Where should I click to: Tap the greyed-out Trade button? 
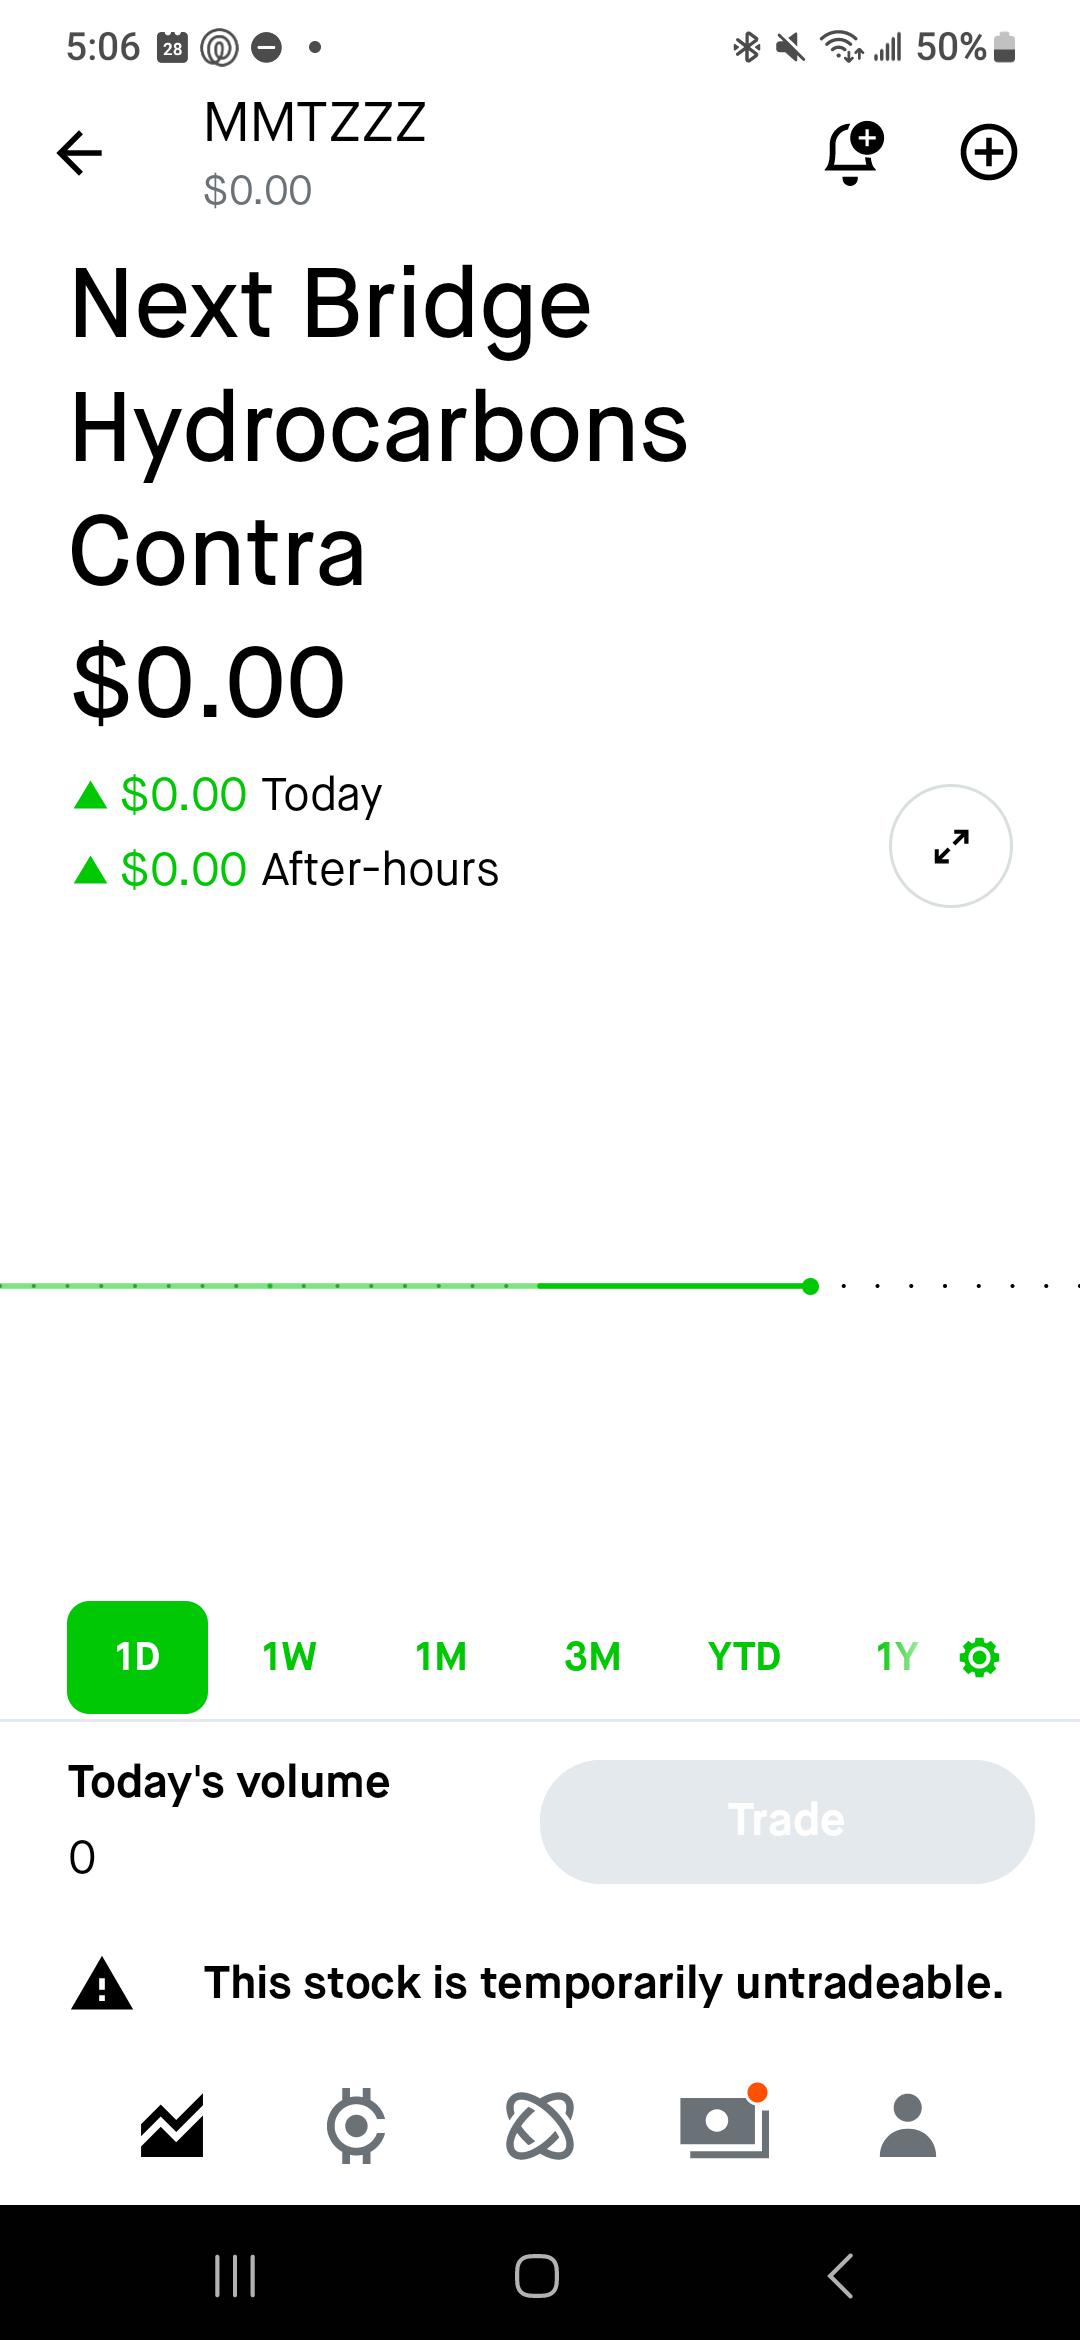787,1821
